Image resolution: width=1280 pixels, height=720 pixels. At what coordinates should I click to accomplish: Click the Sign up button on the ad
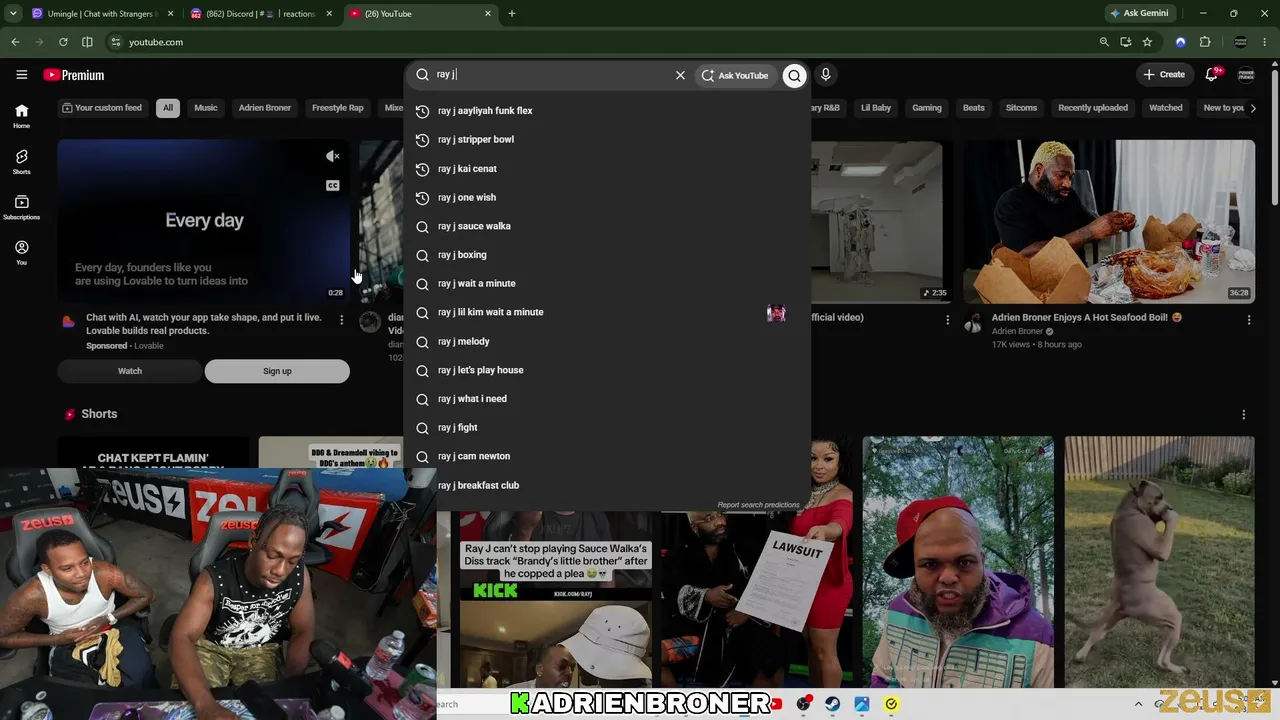[x=277, y=371]
